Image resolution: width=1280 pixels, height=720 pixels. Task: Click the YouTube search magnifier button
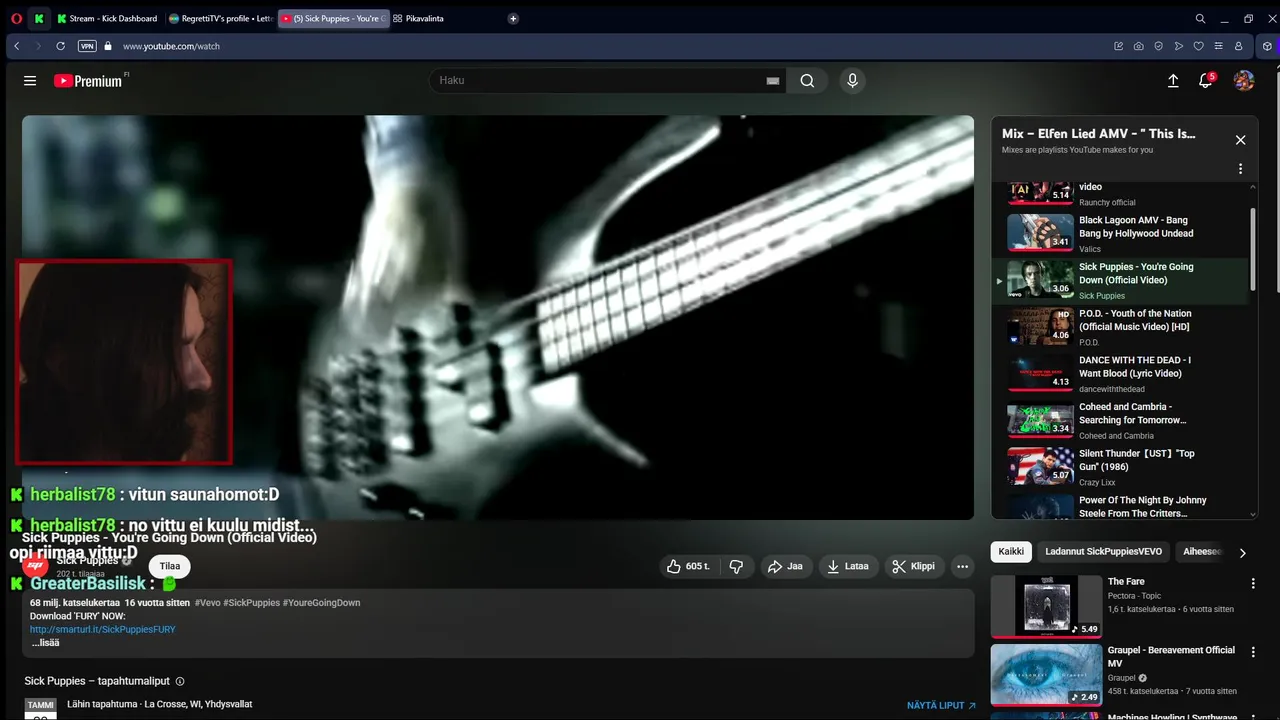tap(807, 81)
